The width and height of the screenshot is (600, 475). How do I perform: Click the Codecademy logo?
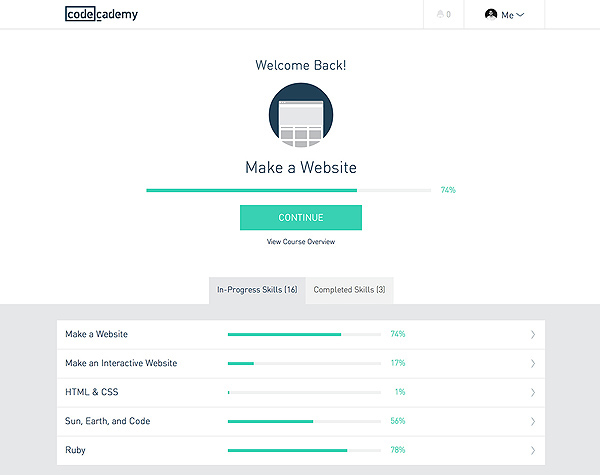pyautogui.click(x=101, y=14)
